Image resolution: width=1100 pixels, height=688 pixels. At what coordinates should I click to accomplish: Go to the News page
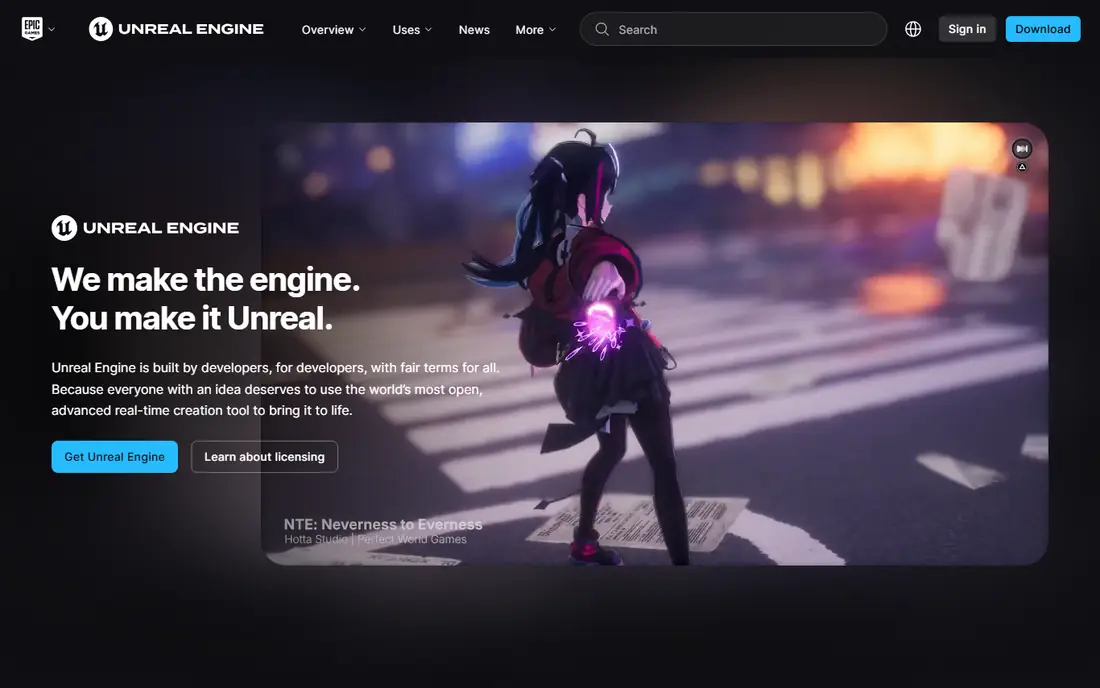(x=474, y=29)
